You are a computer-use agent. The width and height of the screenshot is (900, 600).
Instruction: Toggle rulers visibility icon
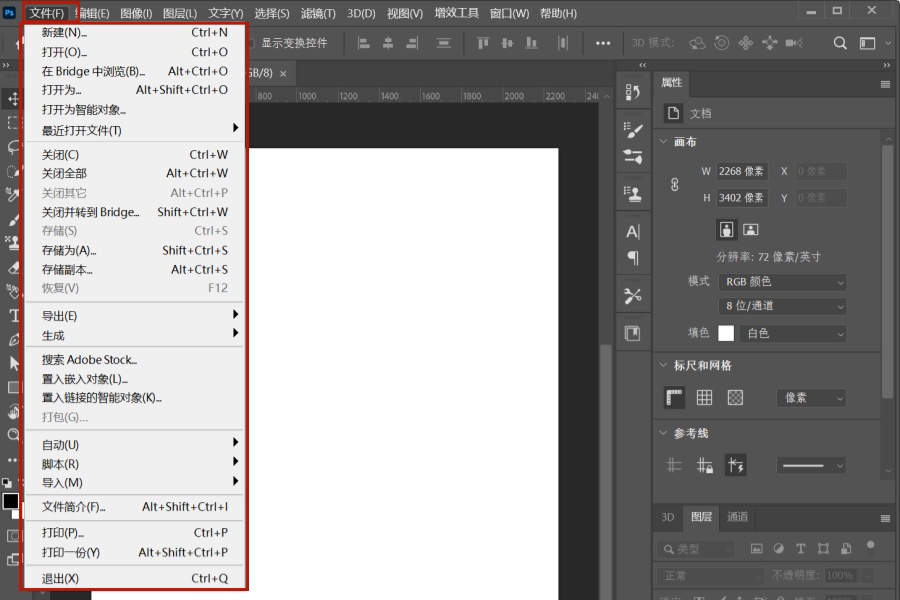(x=674, y=397)
